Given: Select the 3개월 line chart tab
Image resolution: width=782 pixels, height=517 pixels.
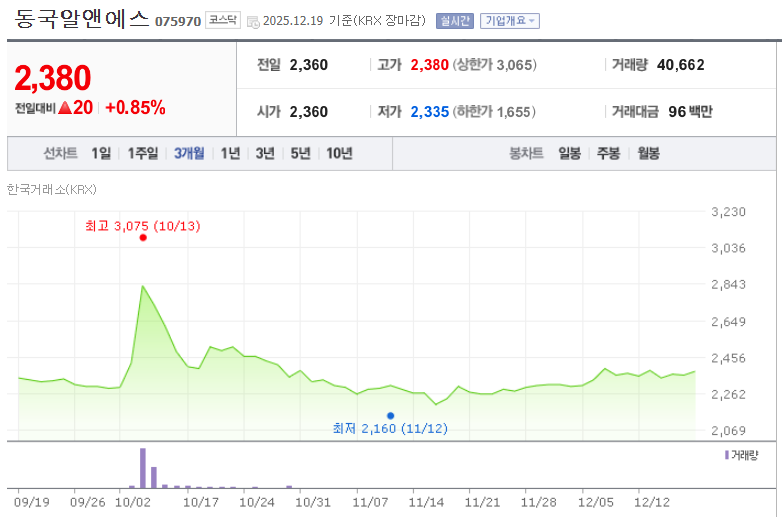Looking at the screenshot, I should [189, 154].
